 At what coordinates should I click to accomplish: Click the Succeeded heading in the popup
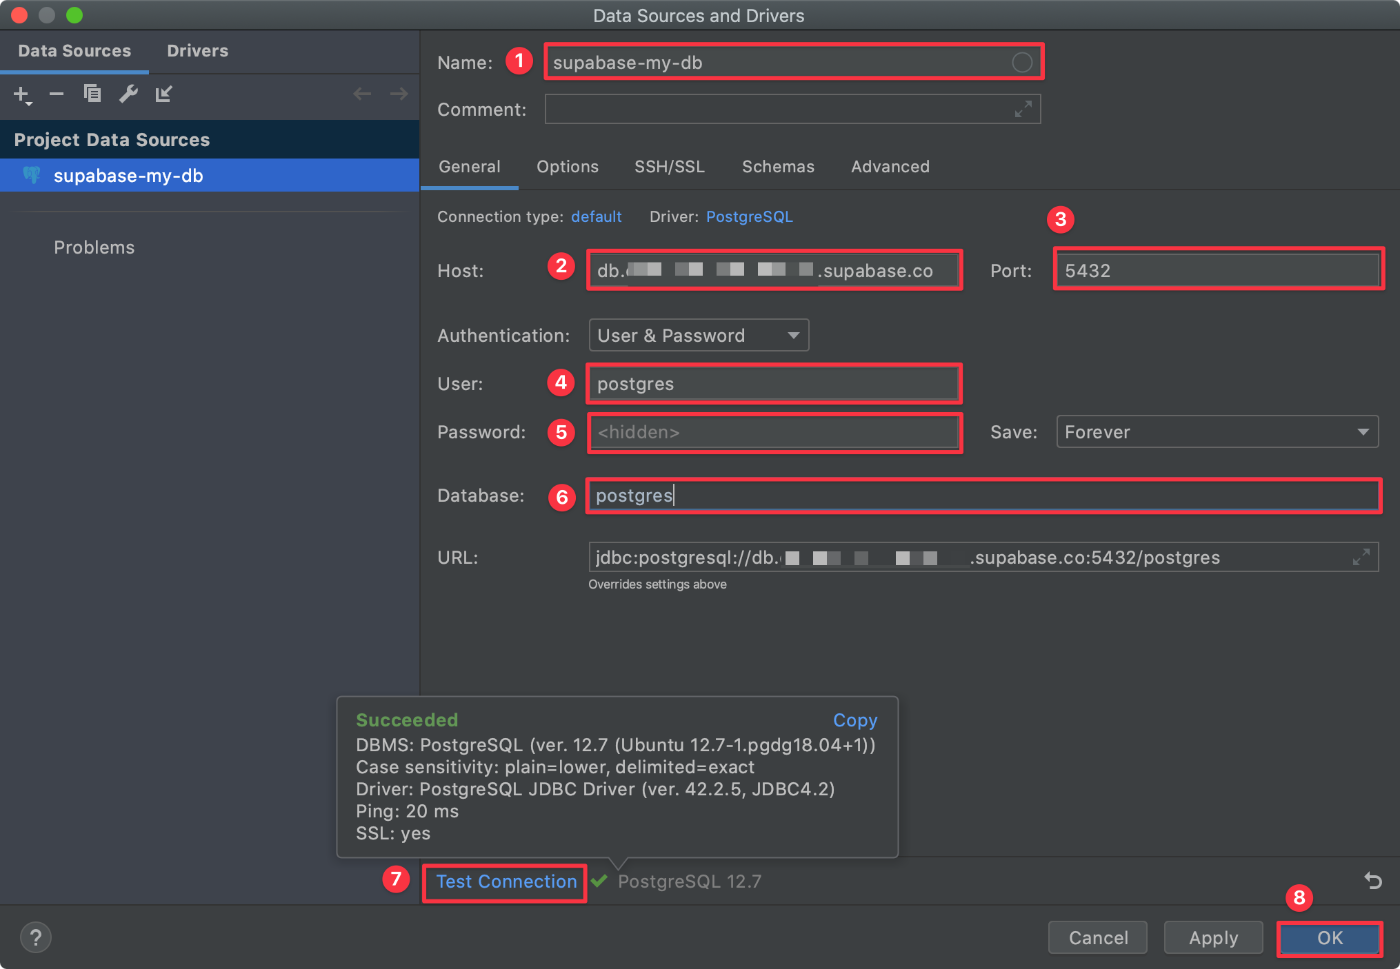407,720
